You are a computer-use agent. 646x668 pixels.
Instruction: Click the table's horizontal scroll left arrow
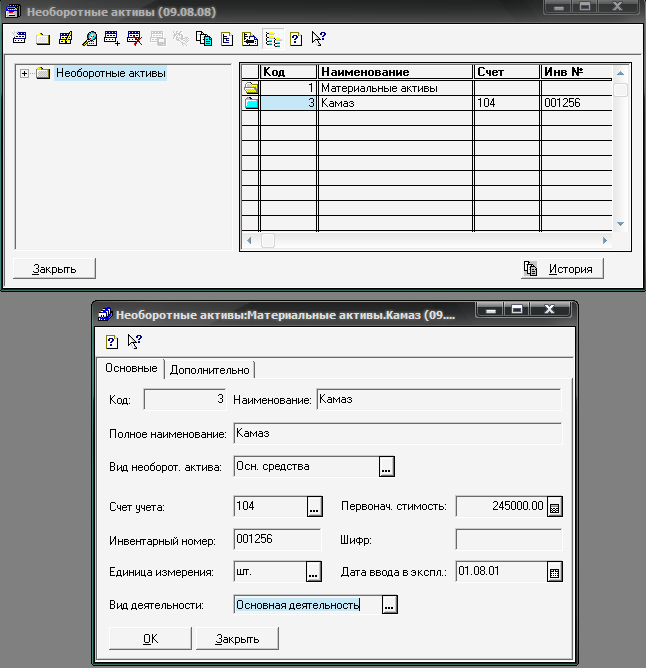249,241
